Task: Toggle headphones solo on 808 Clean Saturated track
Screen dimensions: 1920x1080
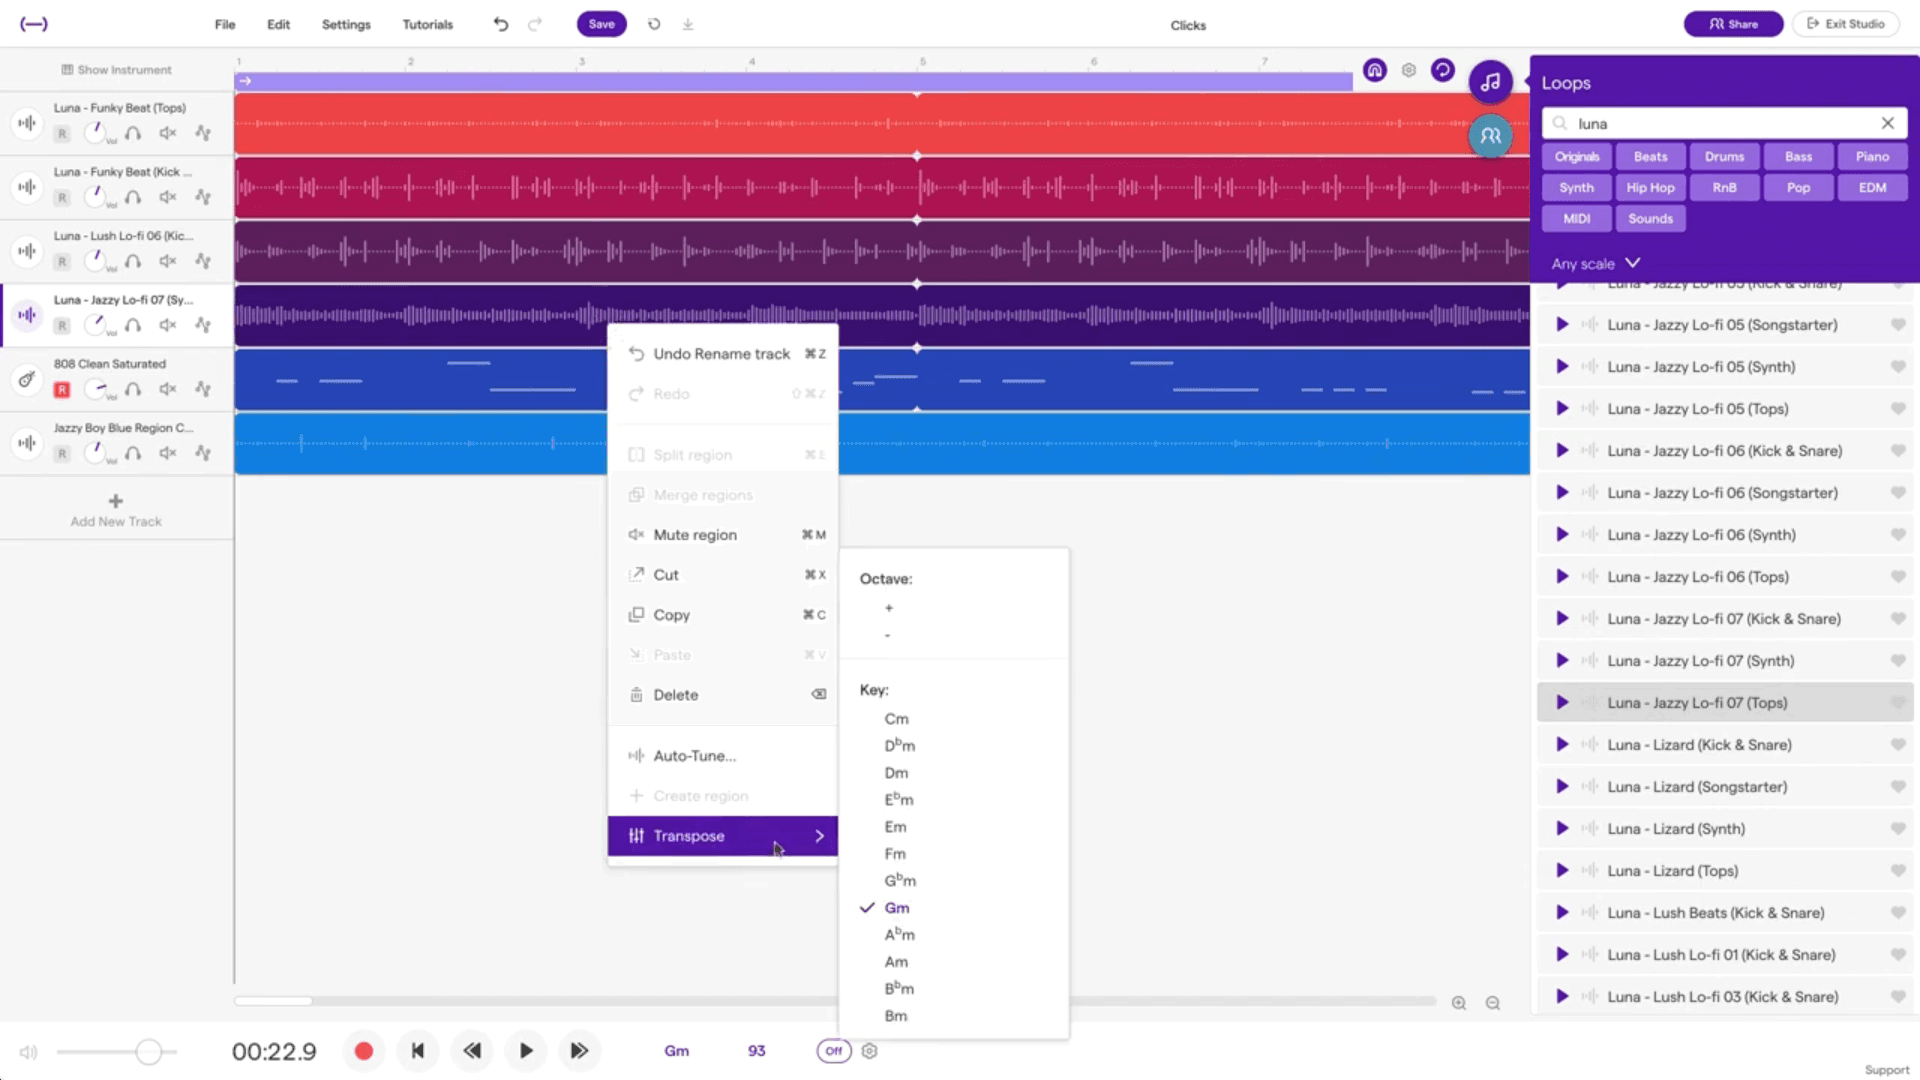Action: [x=133, y=389]
